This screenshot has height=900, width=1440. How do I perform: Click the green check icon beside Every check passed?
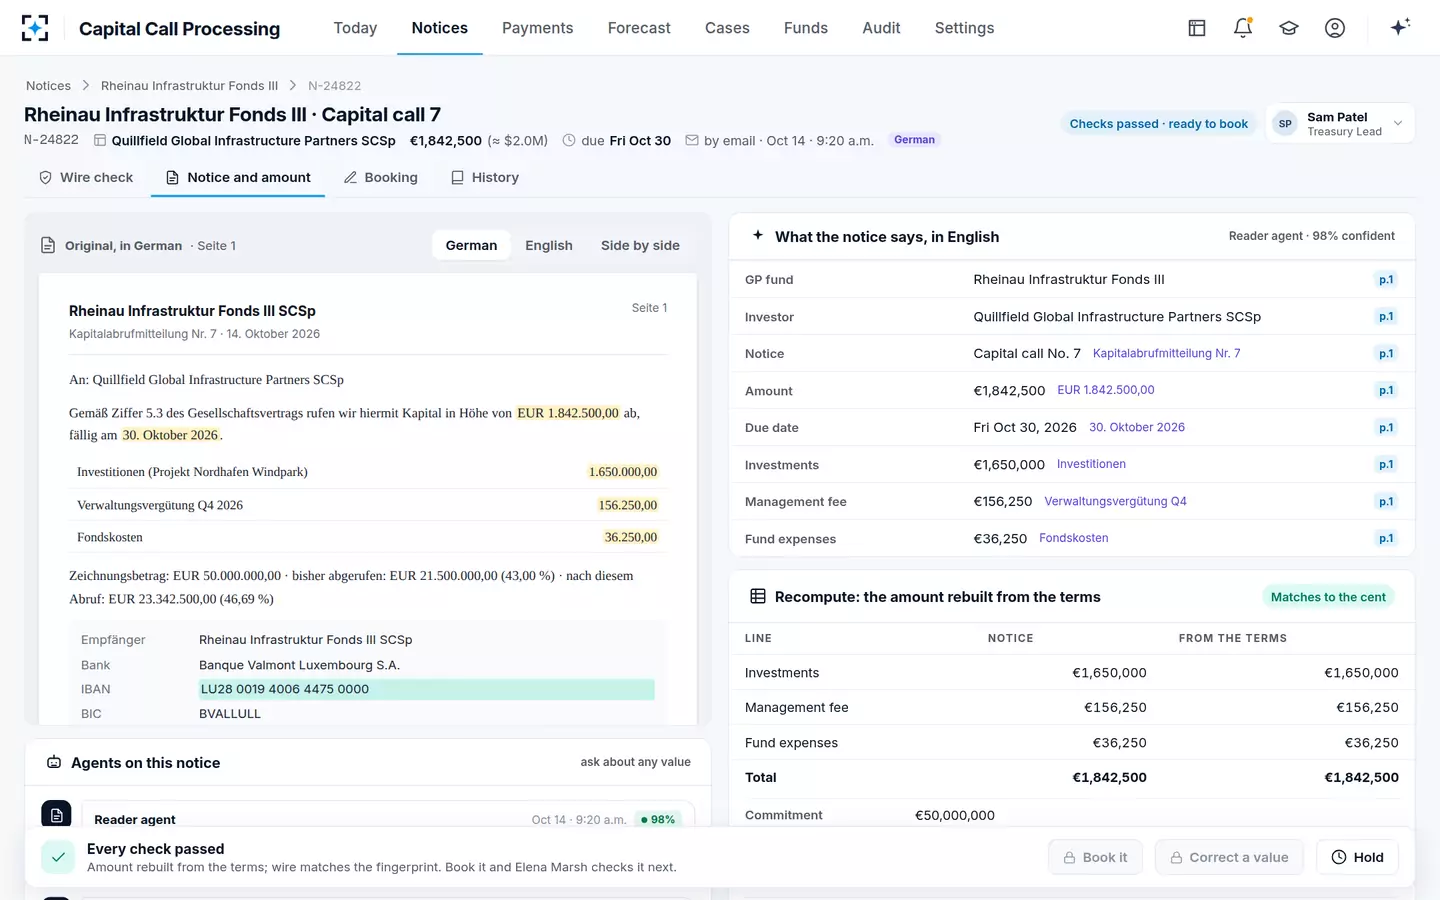[58, 857]
